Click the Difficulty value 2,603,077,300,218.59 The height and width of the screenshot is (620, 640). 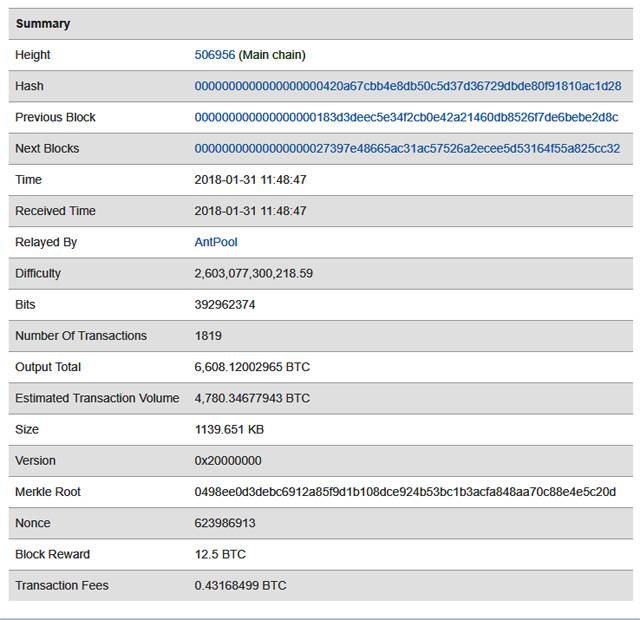point(254,273)
